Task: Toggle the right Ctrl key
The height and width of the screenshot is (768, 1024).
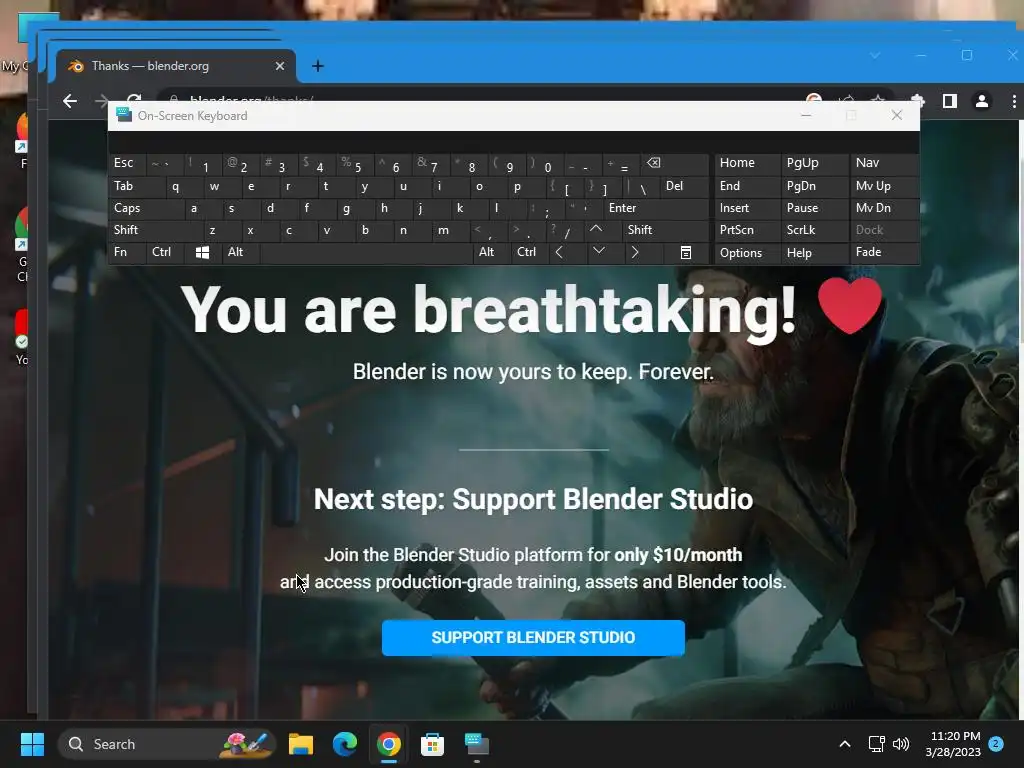Action: (x=529, y=253)
